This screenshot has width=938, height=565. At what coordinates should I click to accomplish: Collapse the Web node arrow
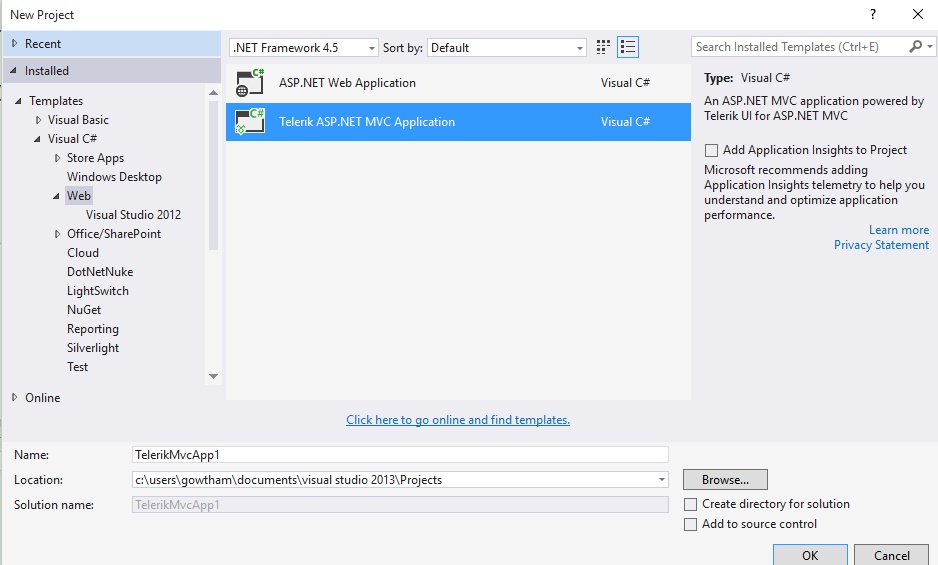(56, 196)
